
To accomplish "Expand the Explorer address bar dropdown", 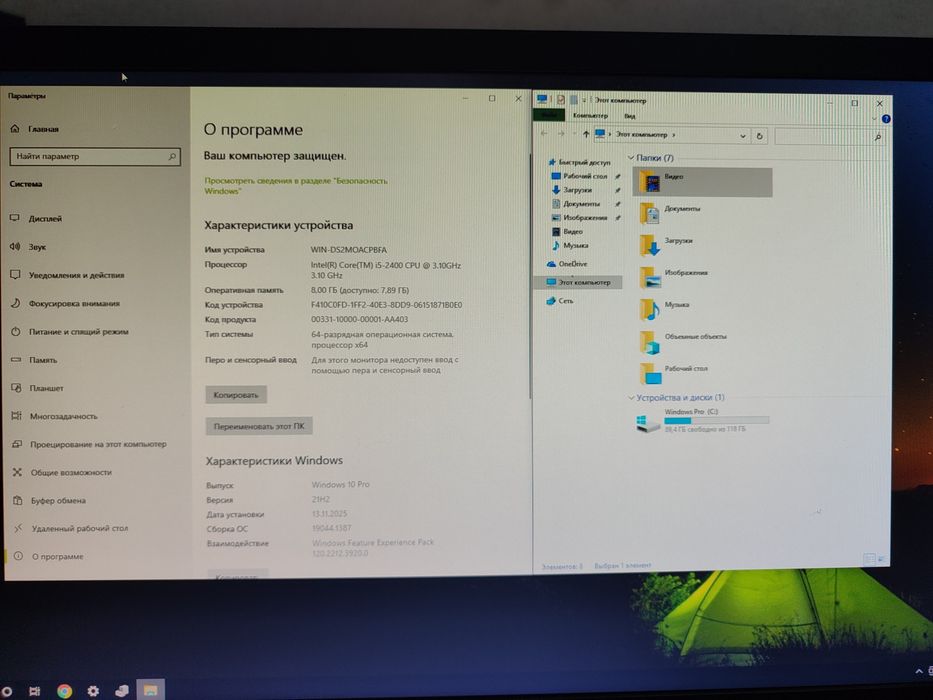I will (743, 136).
